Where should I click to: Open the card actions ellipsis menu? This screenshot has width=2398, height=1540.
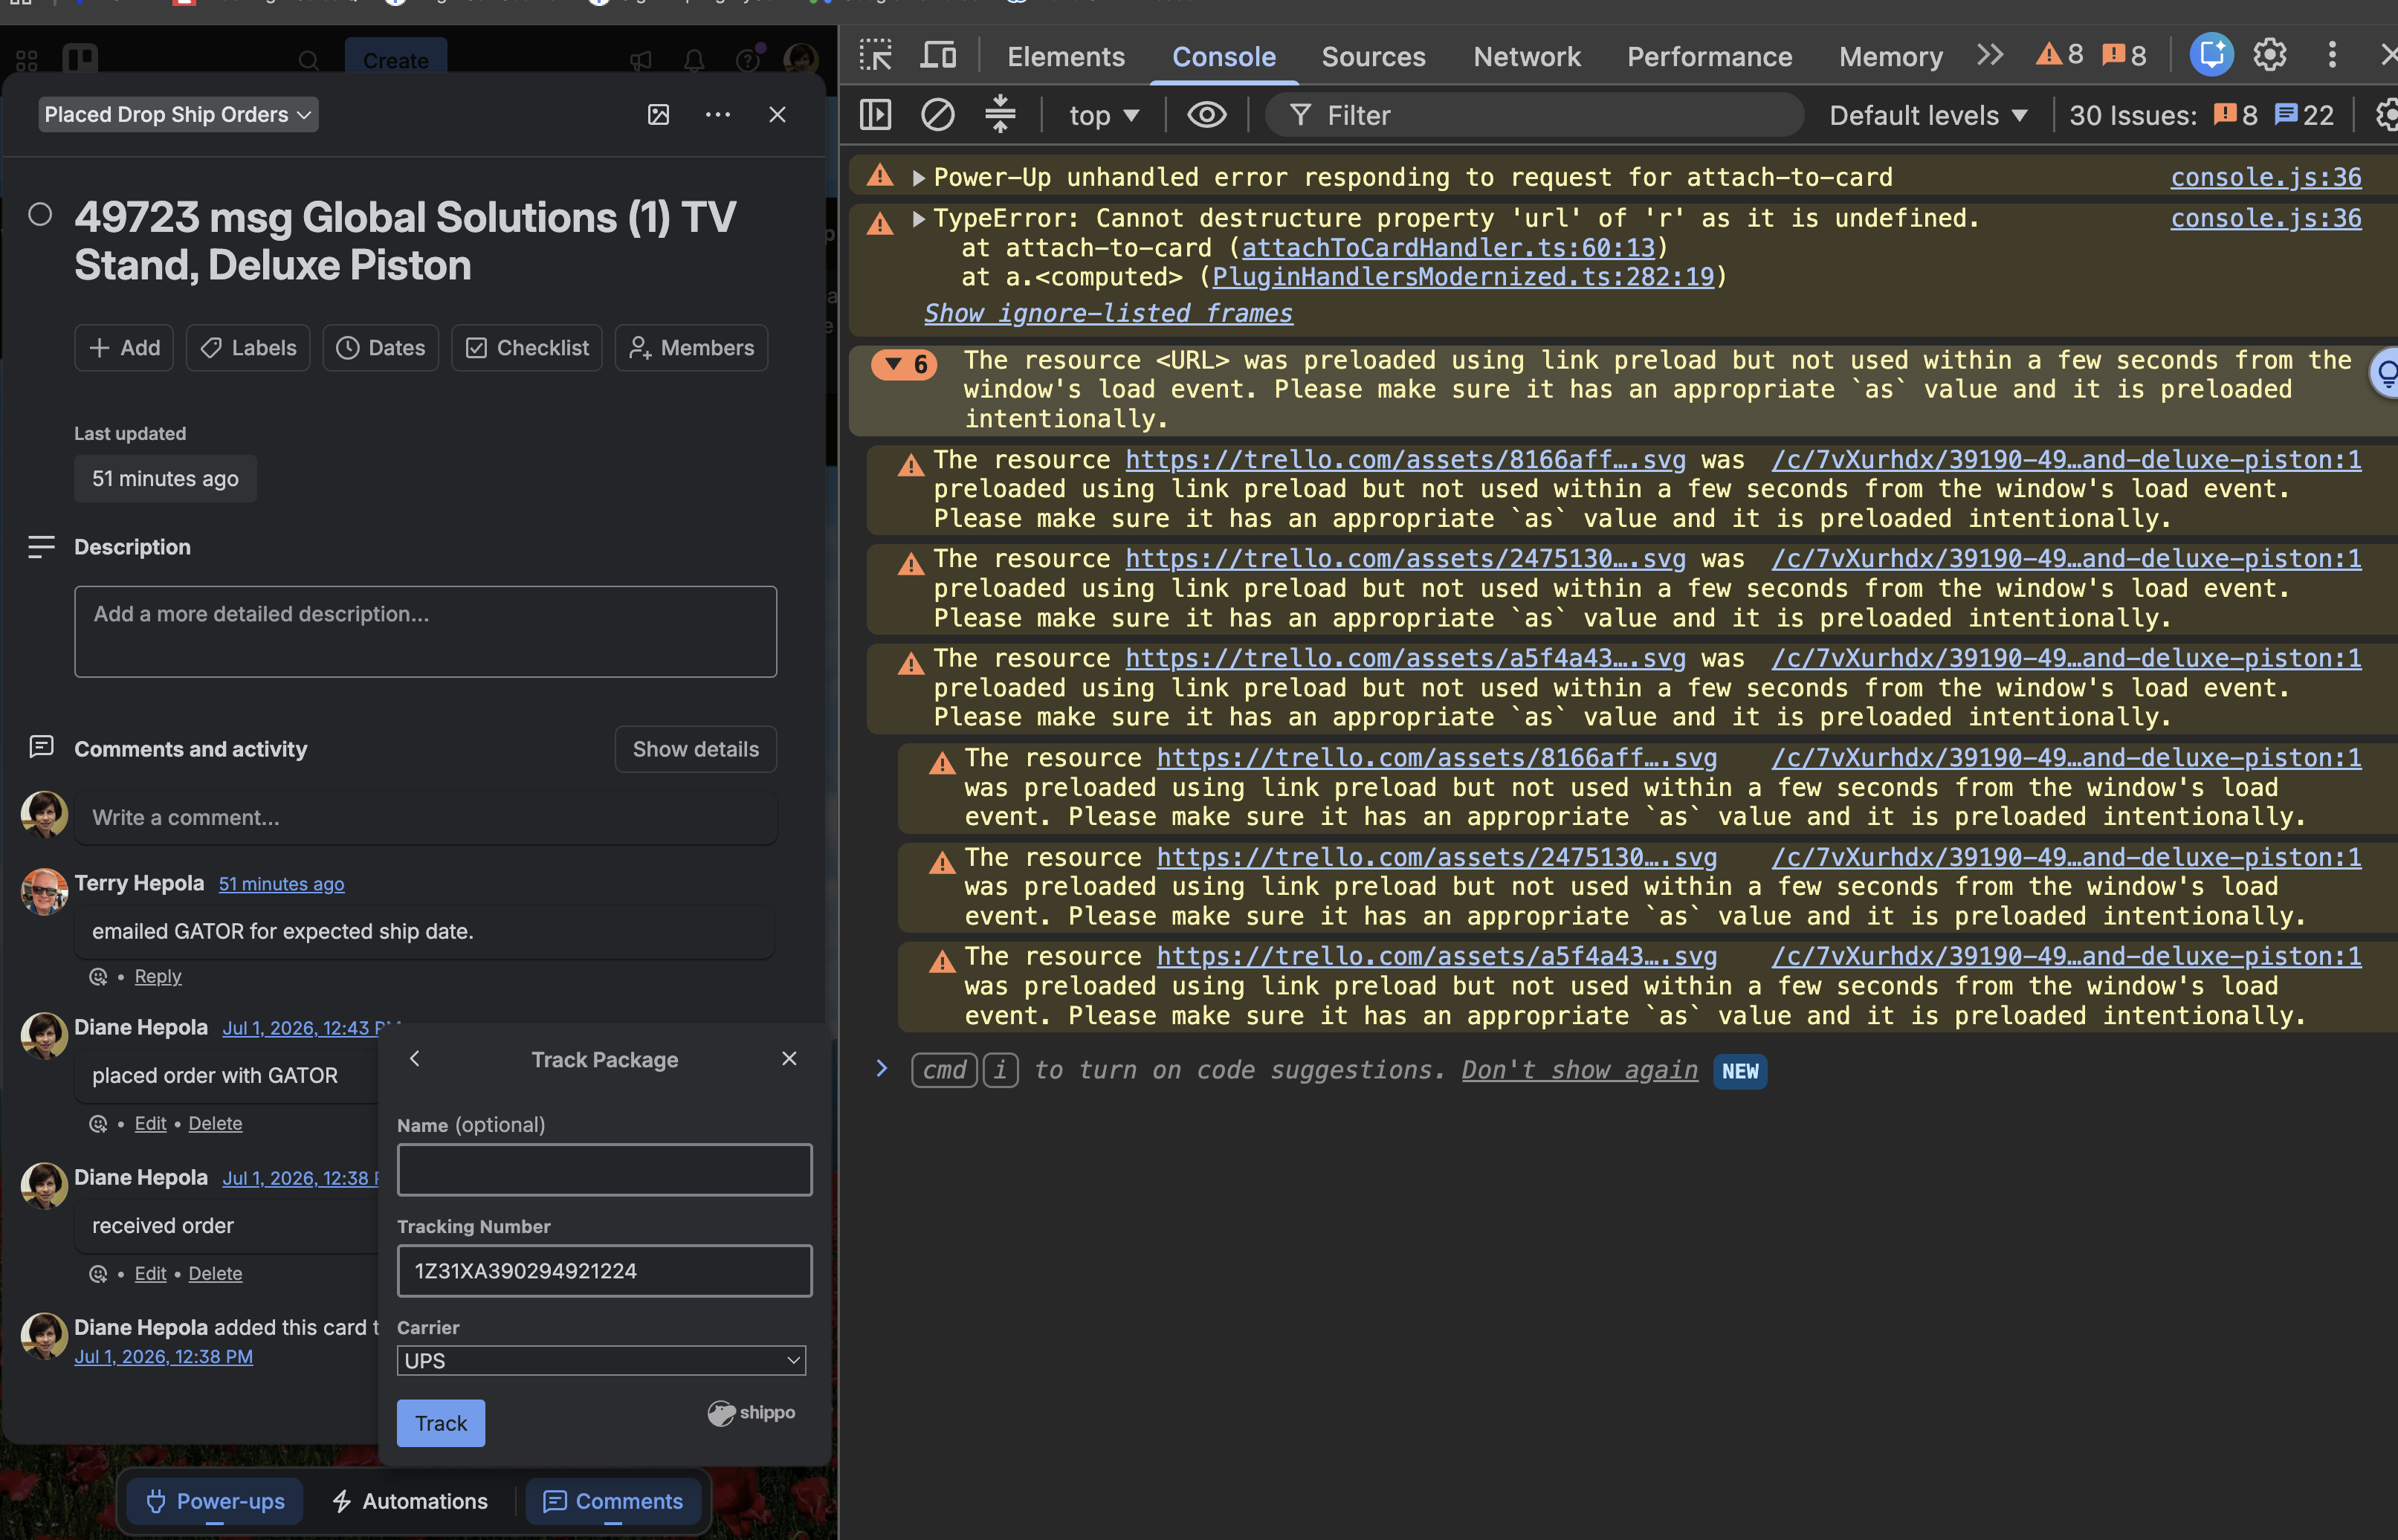point(717,115)
